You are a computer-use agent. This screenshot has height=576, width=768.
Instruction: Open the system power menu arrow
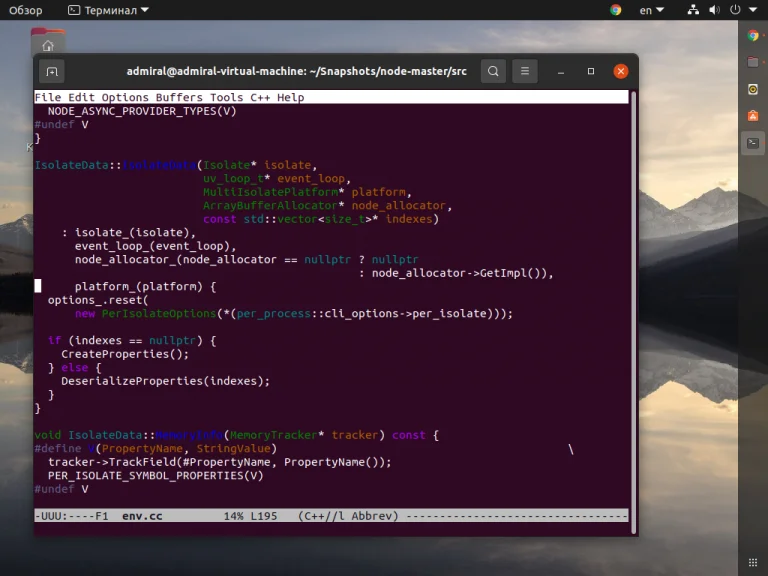tap(752, 10)
